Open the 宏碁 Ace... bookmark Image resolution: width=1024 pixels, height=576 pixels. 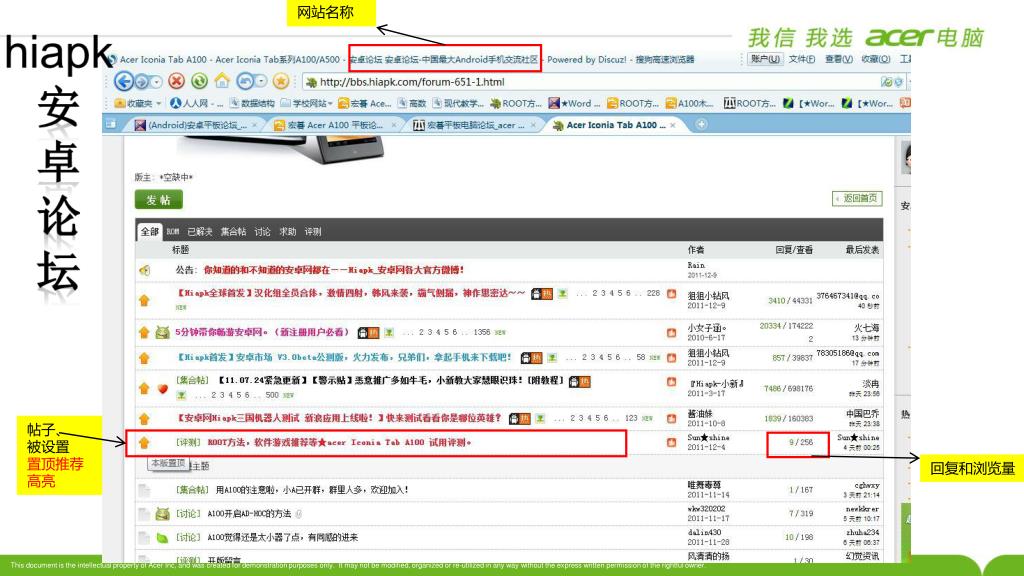point(364,103)
